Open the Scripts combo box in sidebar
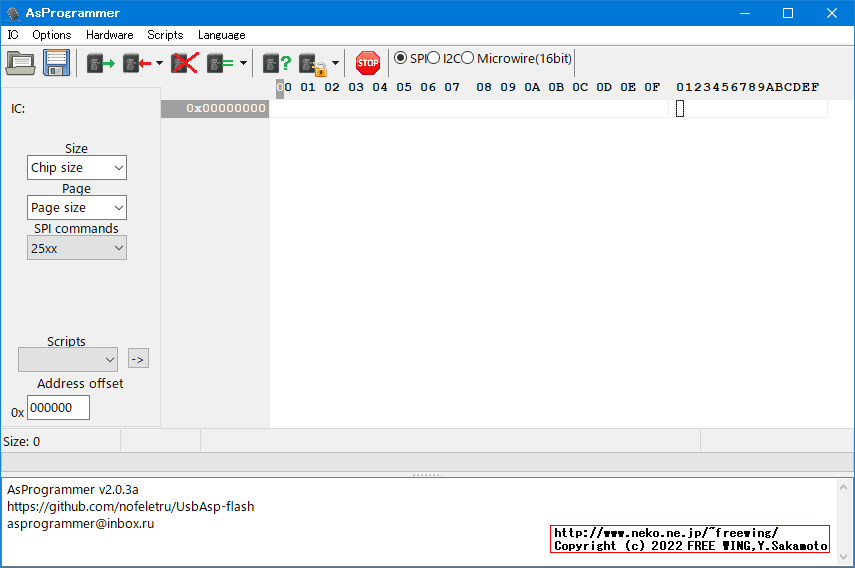 [68, 360]
